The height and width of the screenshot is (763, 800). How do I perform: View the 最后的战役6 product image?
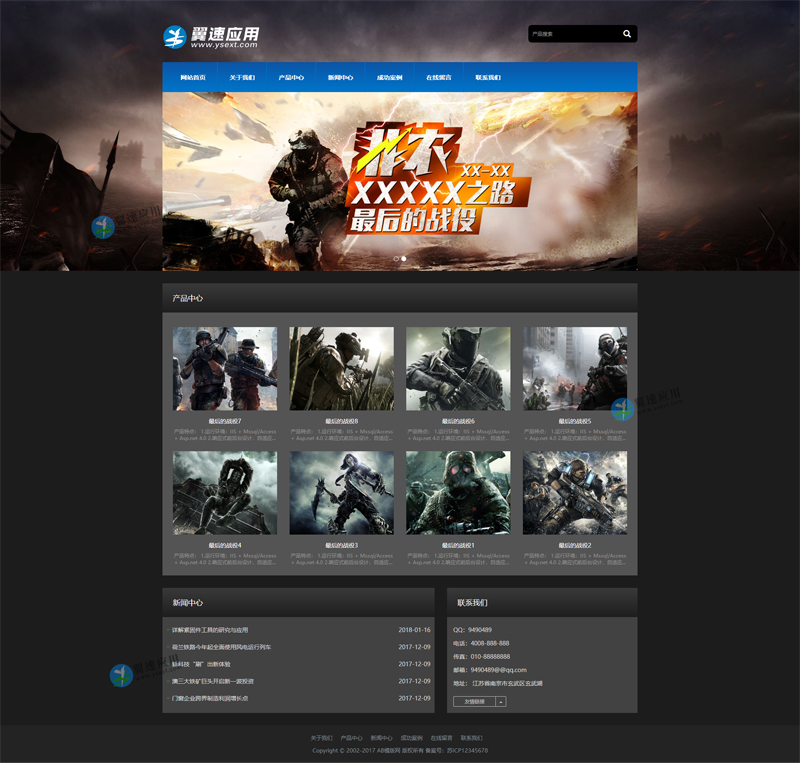point(458,369)
